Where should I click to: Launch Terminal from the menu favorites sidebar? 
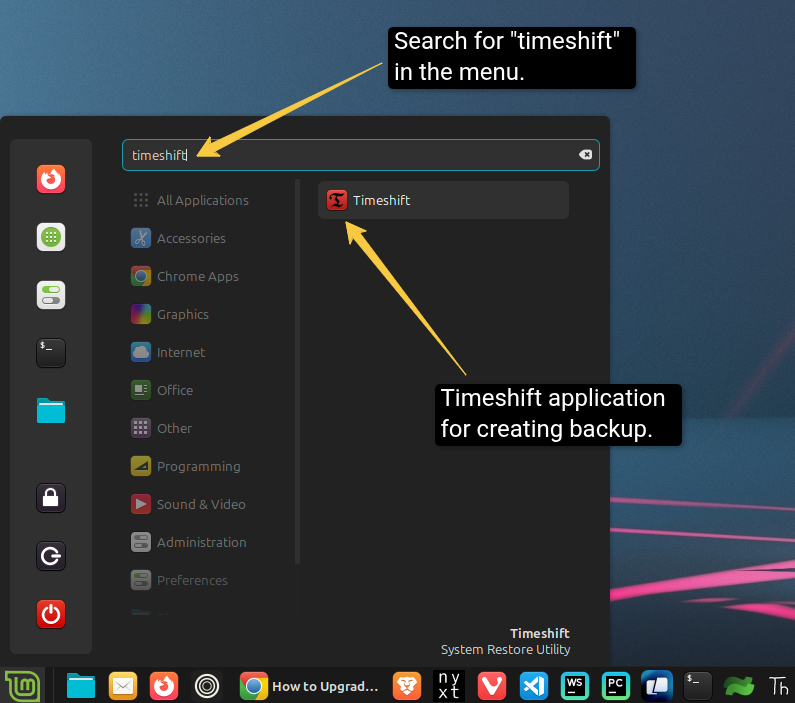pos(51,353)
